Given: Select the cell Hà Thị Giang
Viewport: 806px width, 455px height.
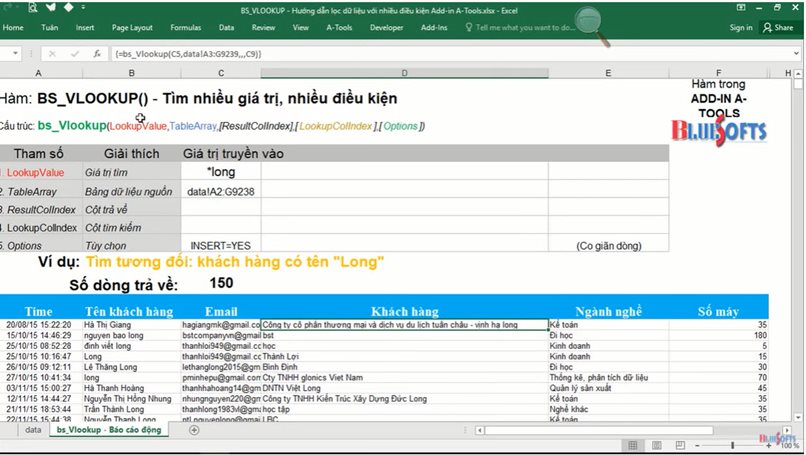Looking at the screenshot, I should pos(132,325).
